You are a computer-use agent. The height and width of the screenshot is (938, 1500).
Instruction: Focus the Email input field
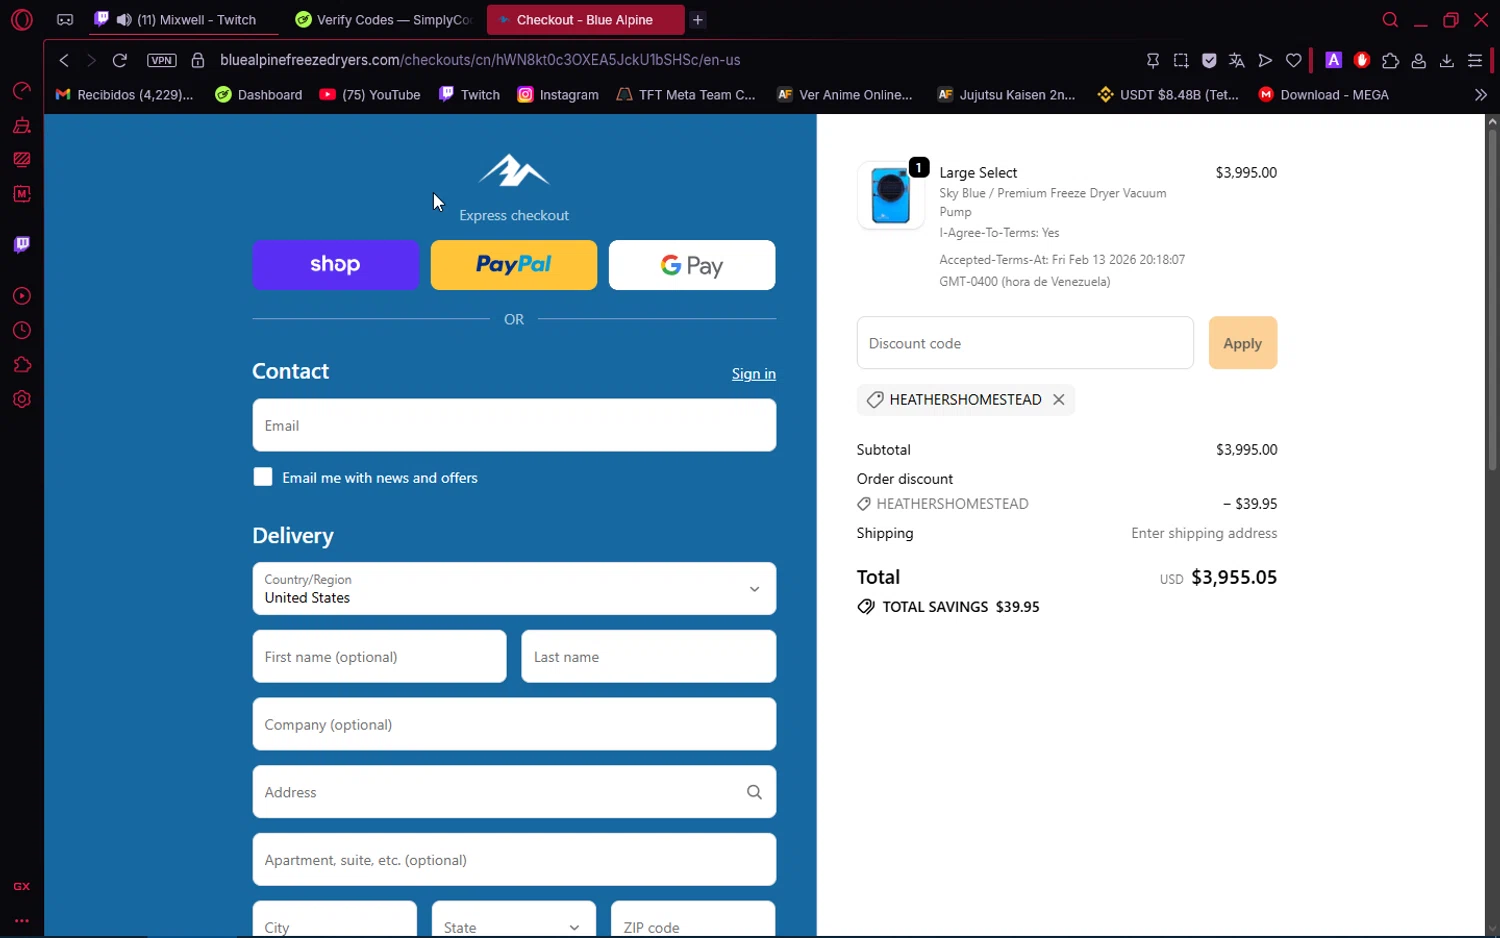click(514, 425)
